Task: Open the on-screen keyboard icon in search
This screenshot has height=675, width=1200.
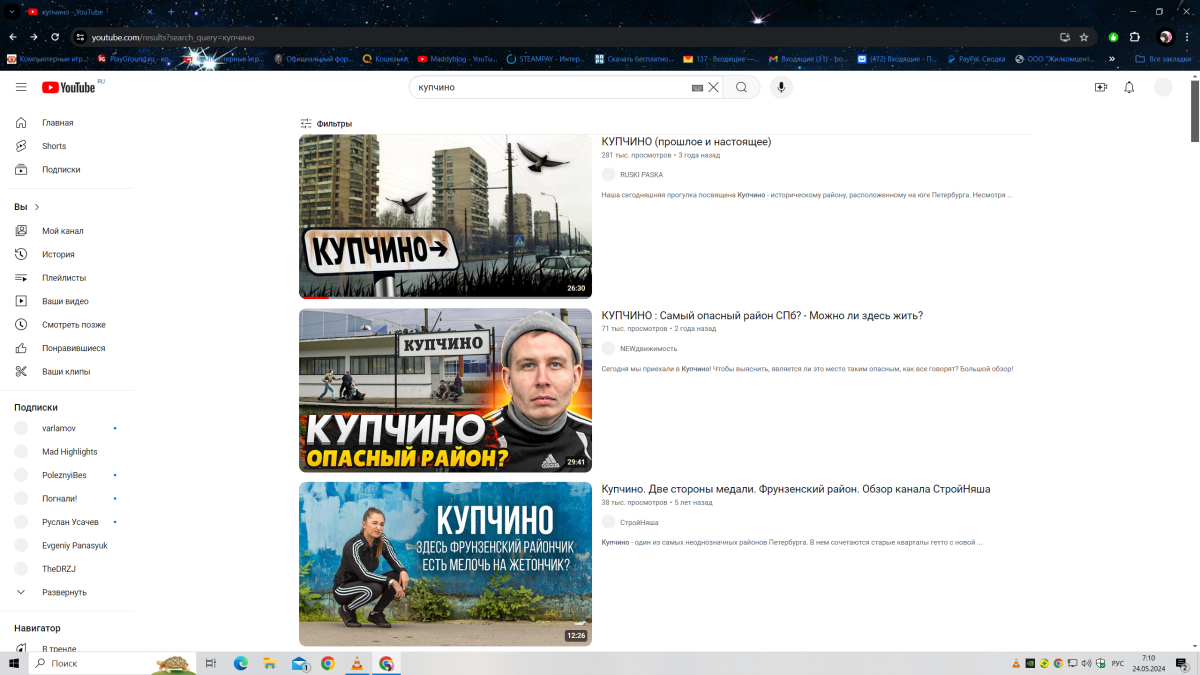Action: (x=697, y=88)
